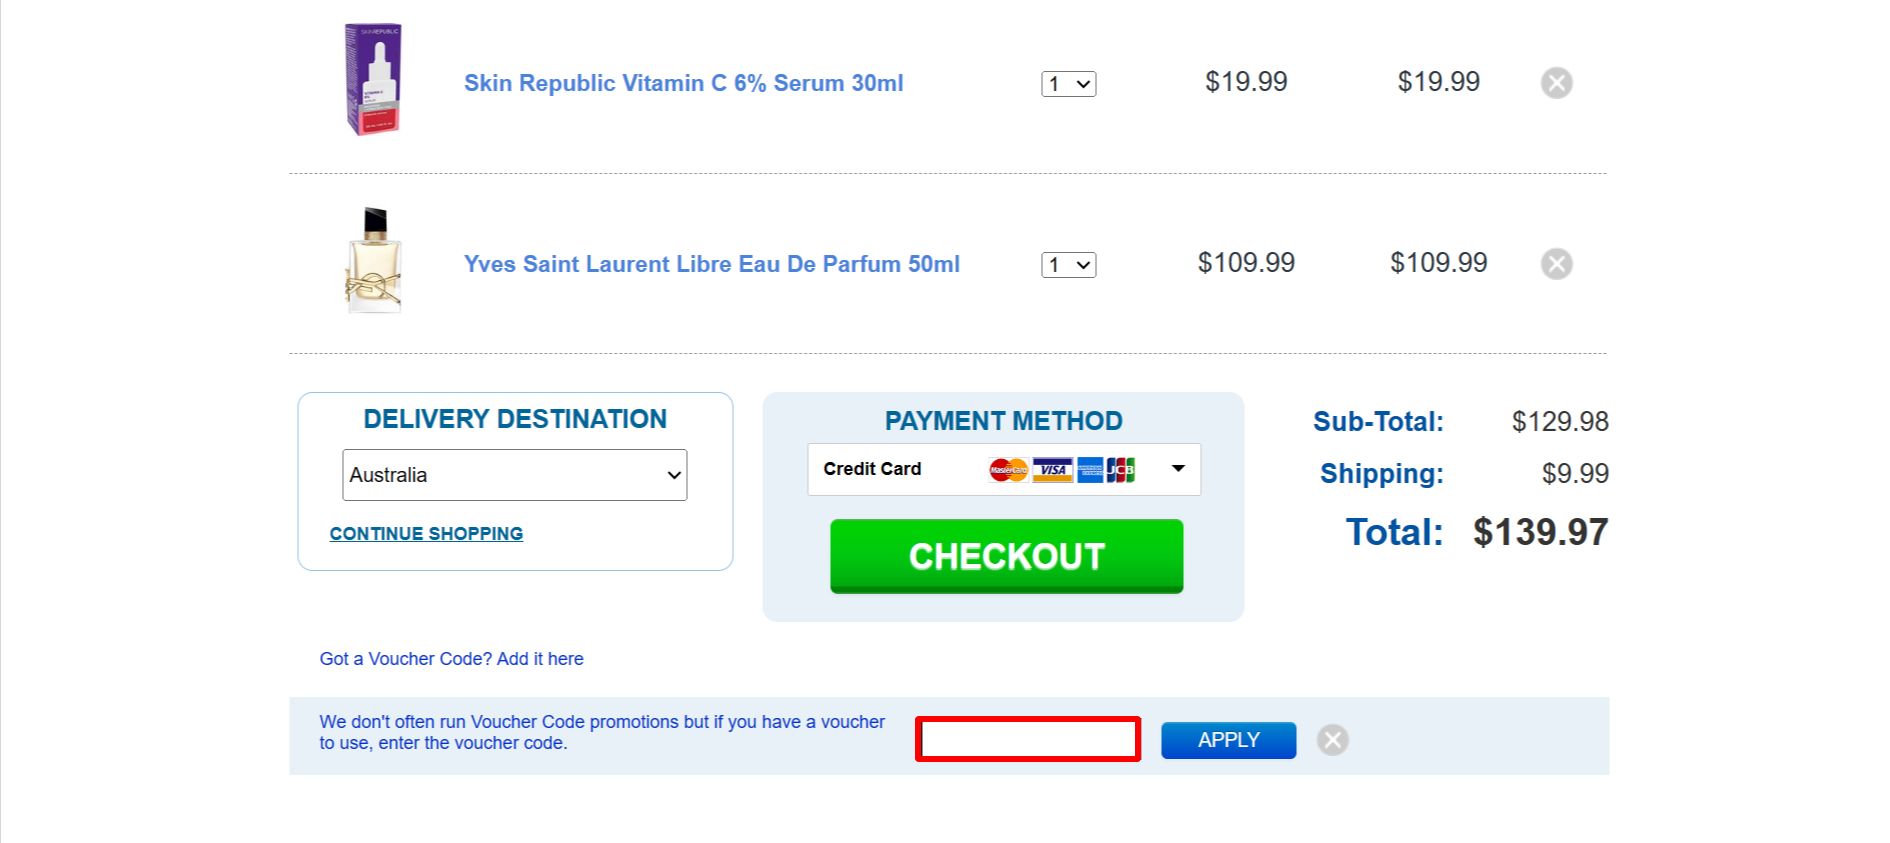Open the quantity dropdown for the serum
Viewport: 1890px width, 843px height.
[x=1069, y=84]
